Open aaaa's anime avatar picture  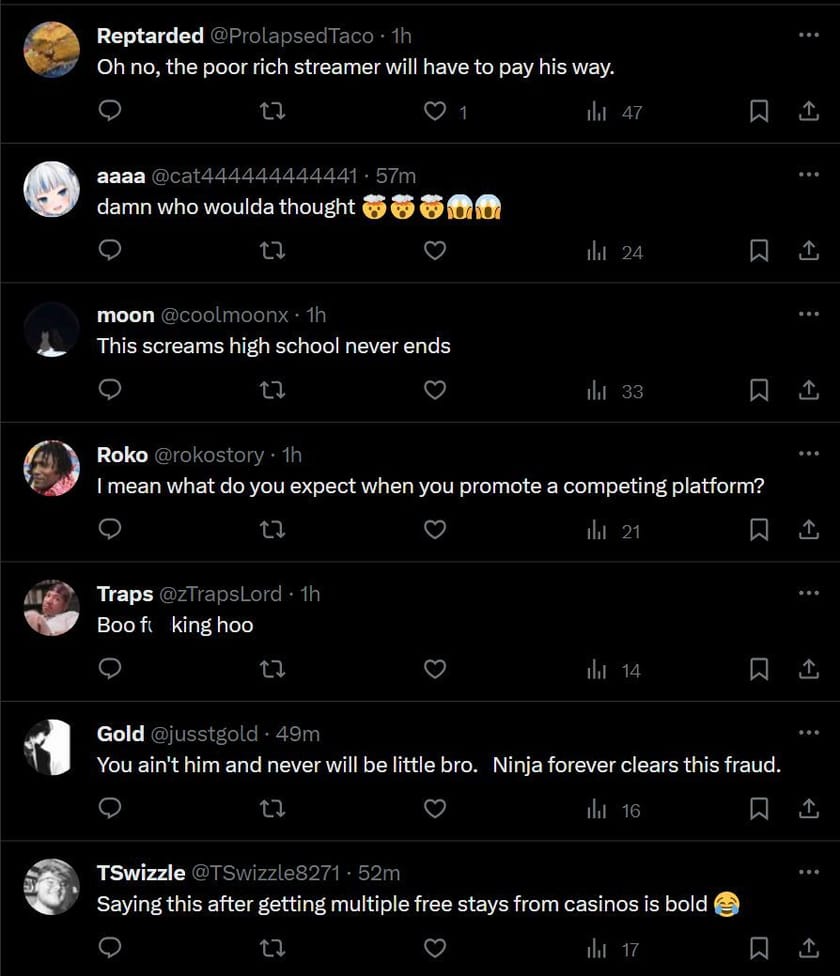51,189
